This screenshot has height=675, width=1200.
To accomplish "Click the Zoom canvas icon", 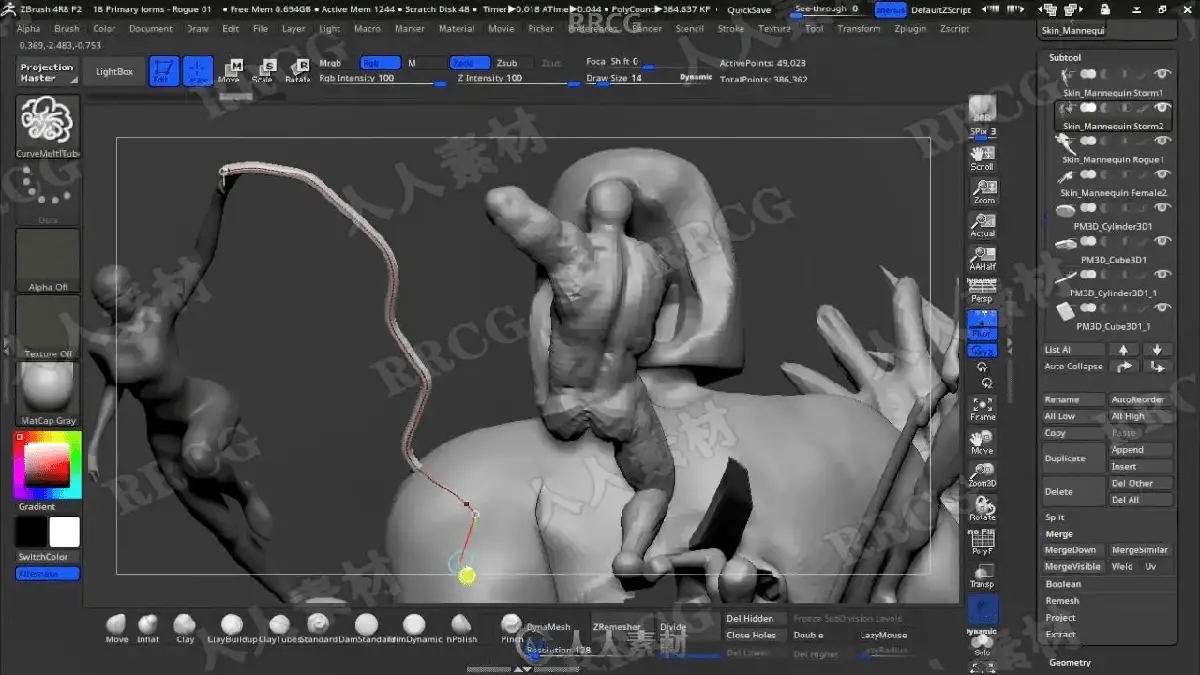I will (x=983, y=192).
